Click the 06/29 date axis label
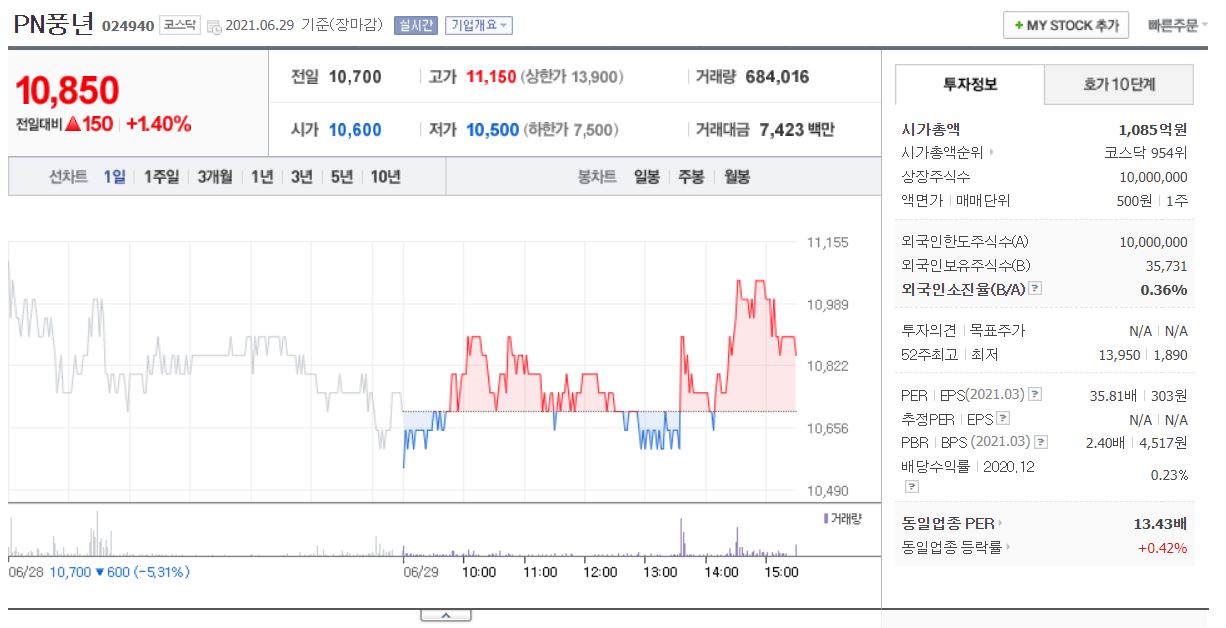This screenshot has width=1226, height=628. coord(420,572)
